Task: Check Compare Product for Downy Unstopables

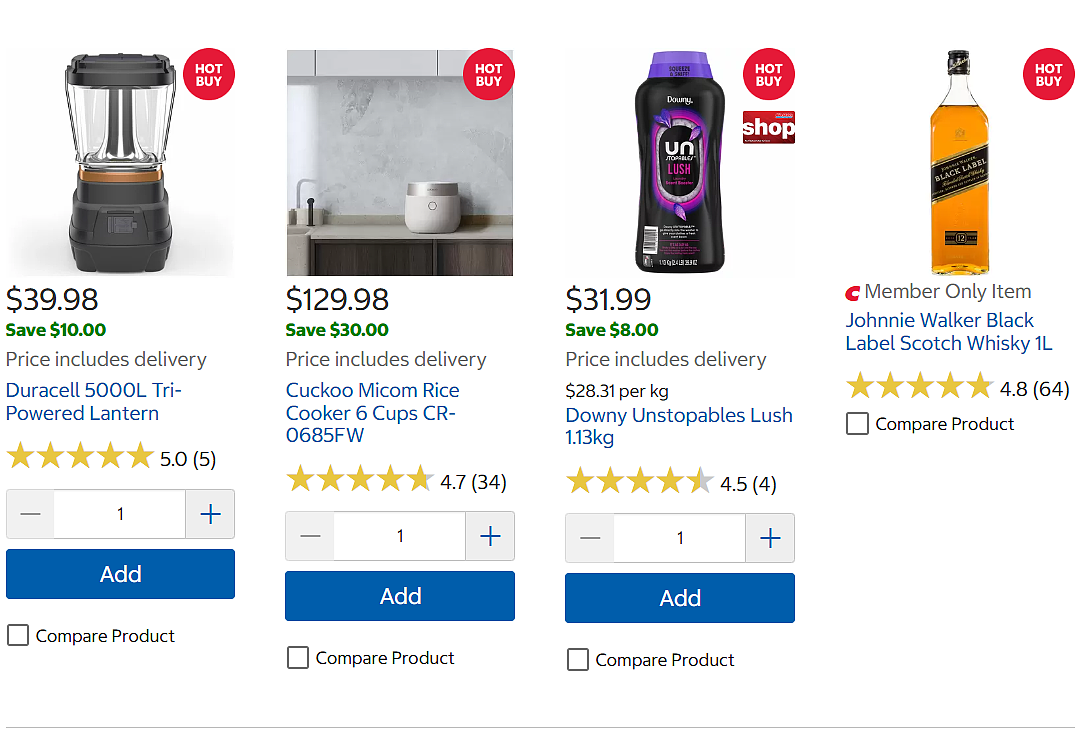Action: click(577, 659)
